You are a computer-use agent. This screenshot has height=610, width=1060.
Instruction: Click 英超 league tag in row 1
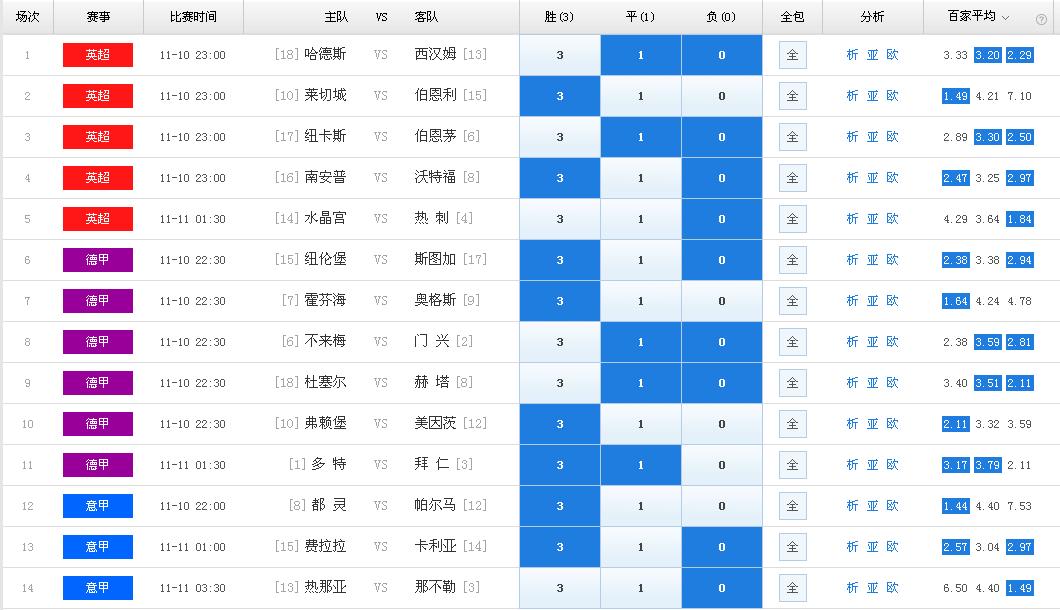(x=97, y=55)
